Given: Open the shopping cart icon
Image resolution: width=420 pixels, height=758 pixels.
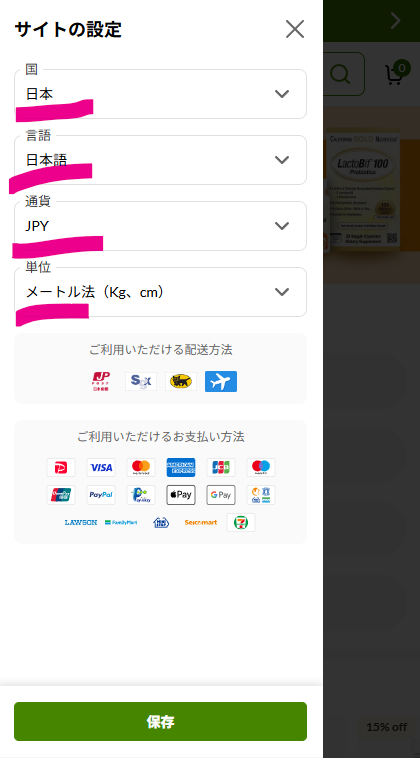Looking at the screenshot, I should pos(395,73).
